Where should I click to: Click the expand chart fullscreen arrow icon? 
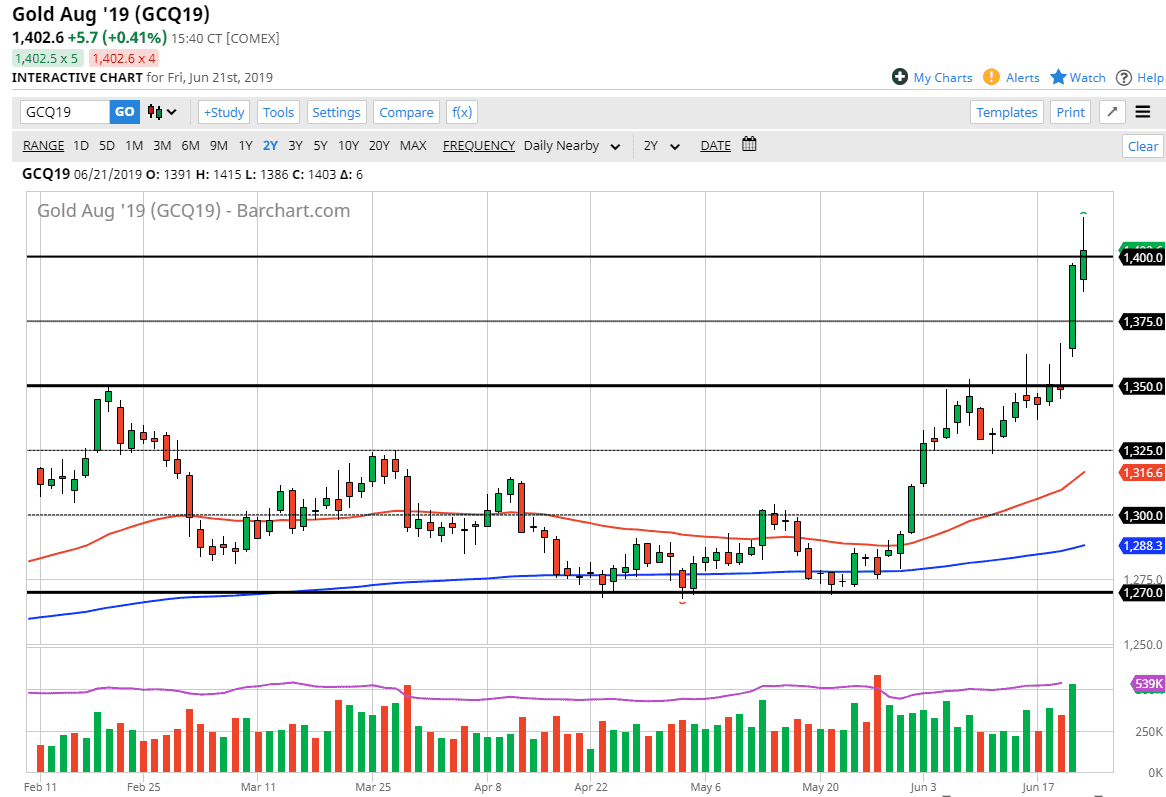(1113, 112)
